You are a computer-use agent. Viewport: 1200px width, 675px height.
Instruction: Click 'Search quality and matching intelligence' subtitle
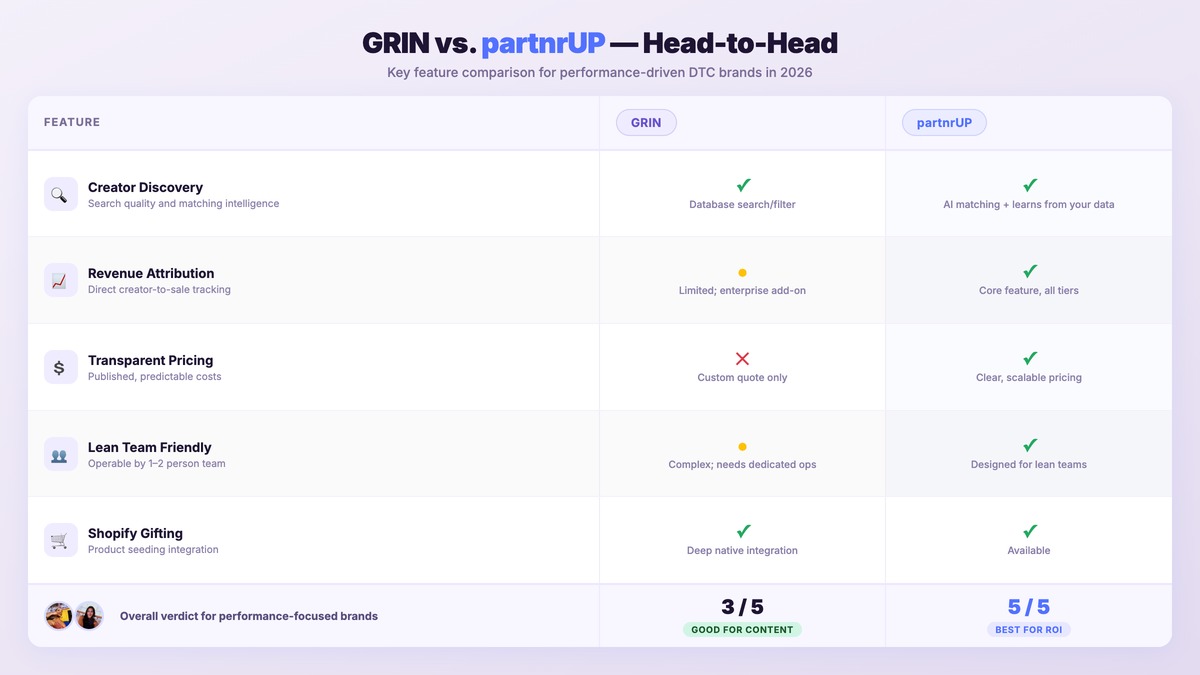coord(184,204)
